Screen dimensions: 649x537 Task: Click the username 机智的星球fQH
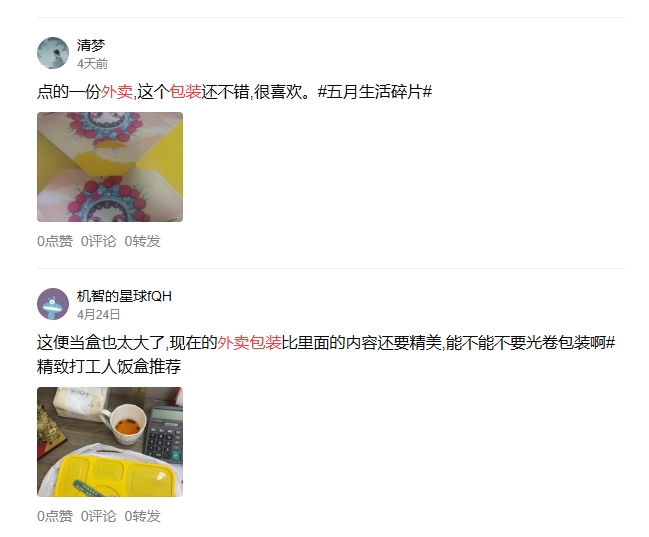(124, 296)
